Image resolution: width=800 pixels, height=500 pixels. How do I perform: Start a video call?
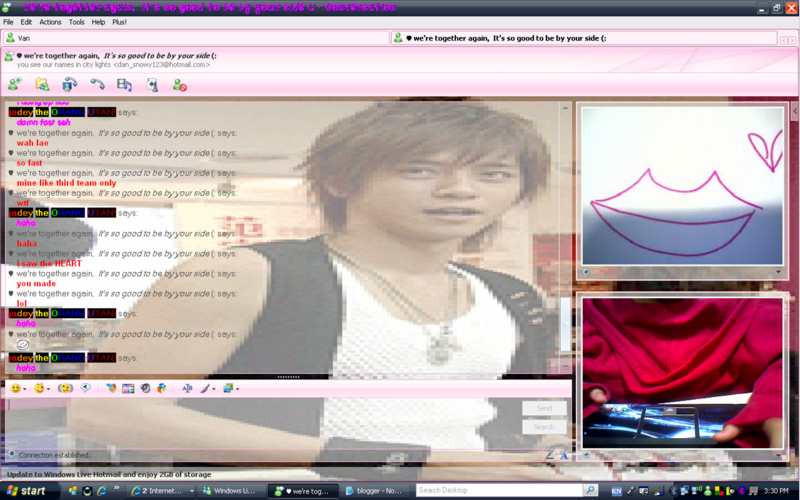(69, 84)
